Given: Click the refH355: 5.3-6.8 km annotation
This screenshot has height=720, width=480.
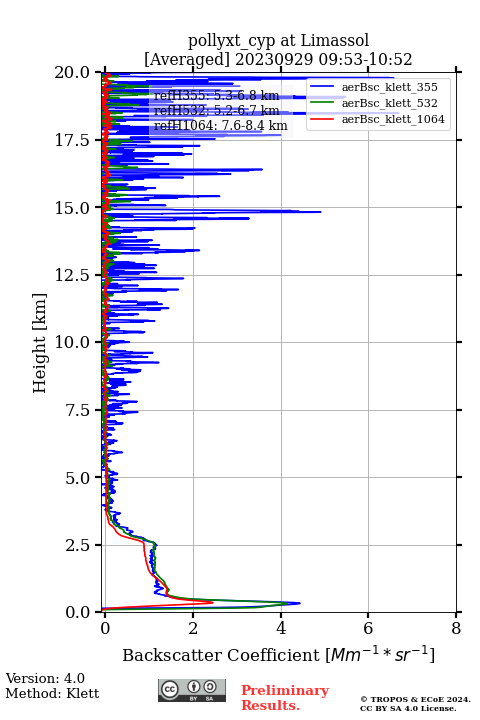Looking at the screenshot, I should click(x=216, y=96).
